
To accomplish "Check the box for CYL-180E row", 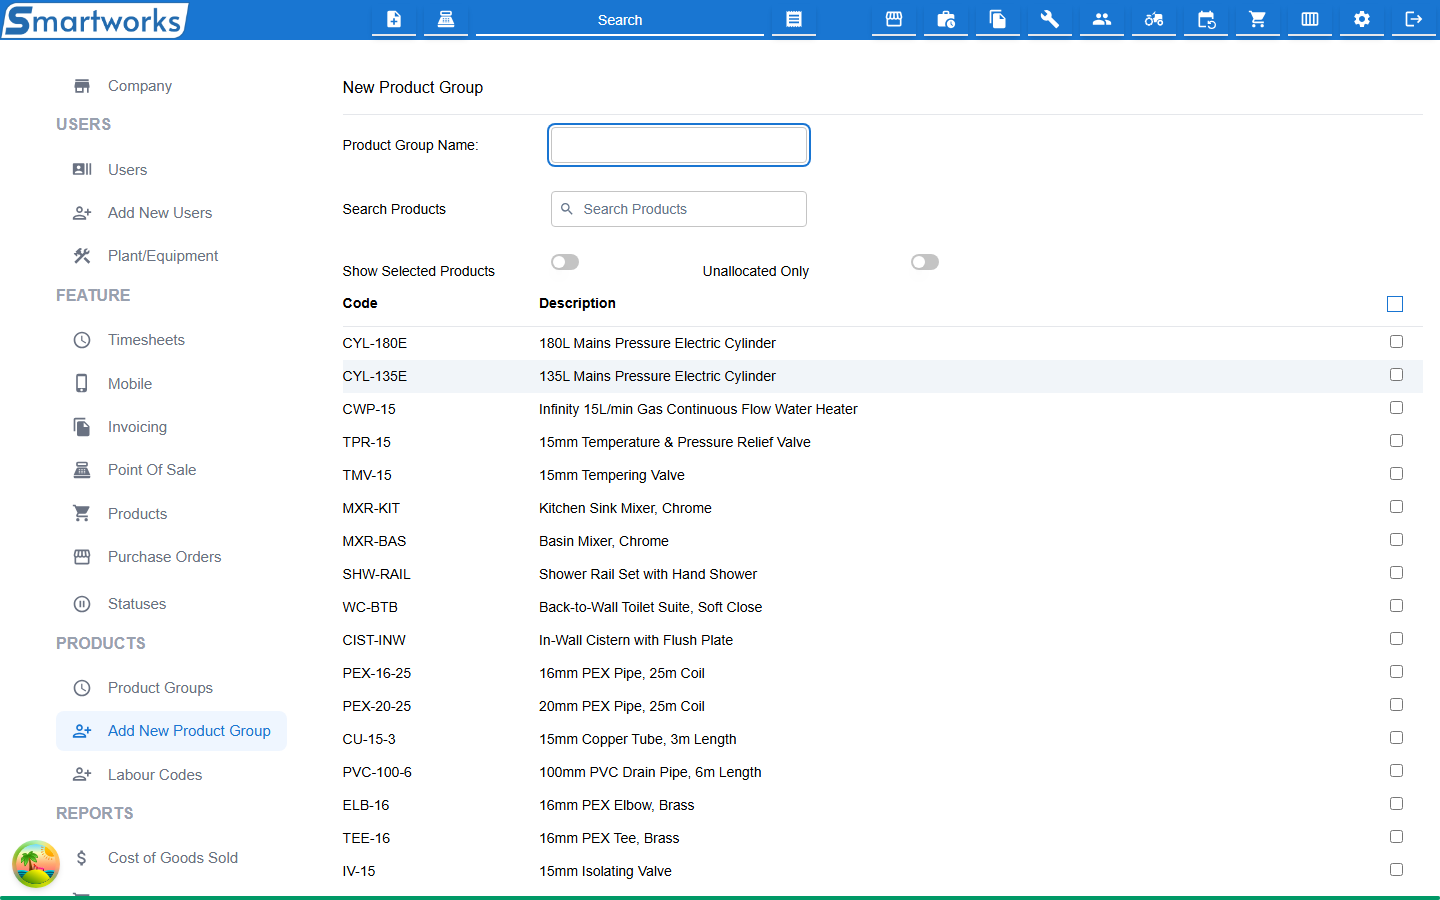I will (x=1396, y=342).
